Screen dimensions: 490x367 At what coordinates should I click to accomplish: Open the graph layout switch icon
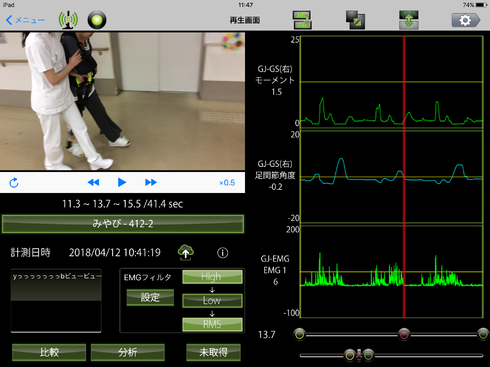click(302, 20)
